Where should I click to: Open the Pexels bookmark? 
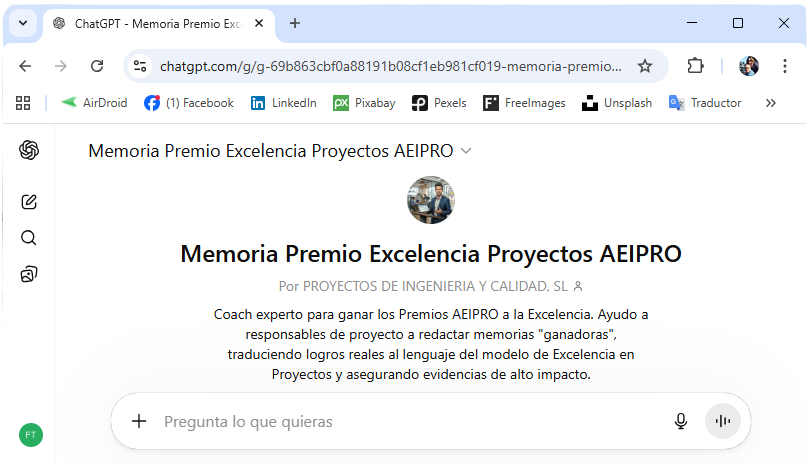tap(439, 103)
